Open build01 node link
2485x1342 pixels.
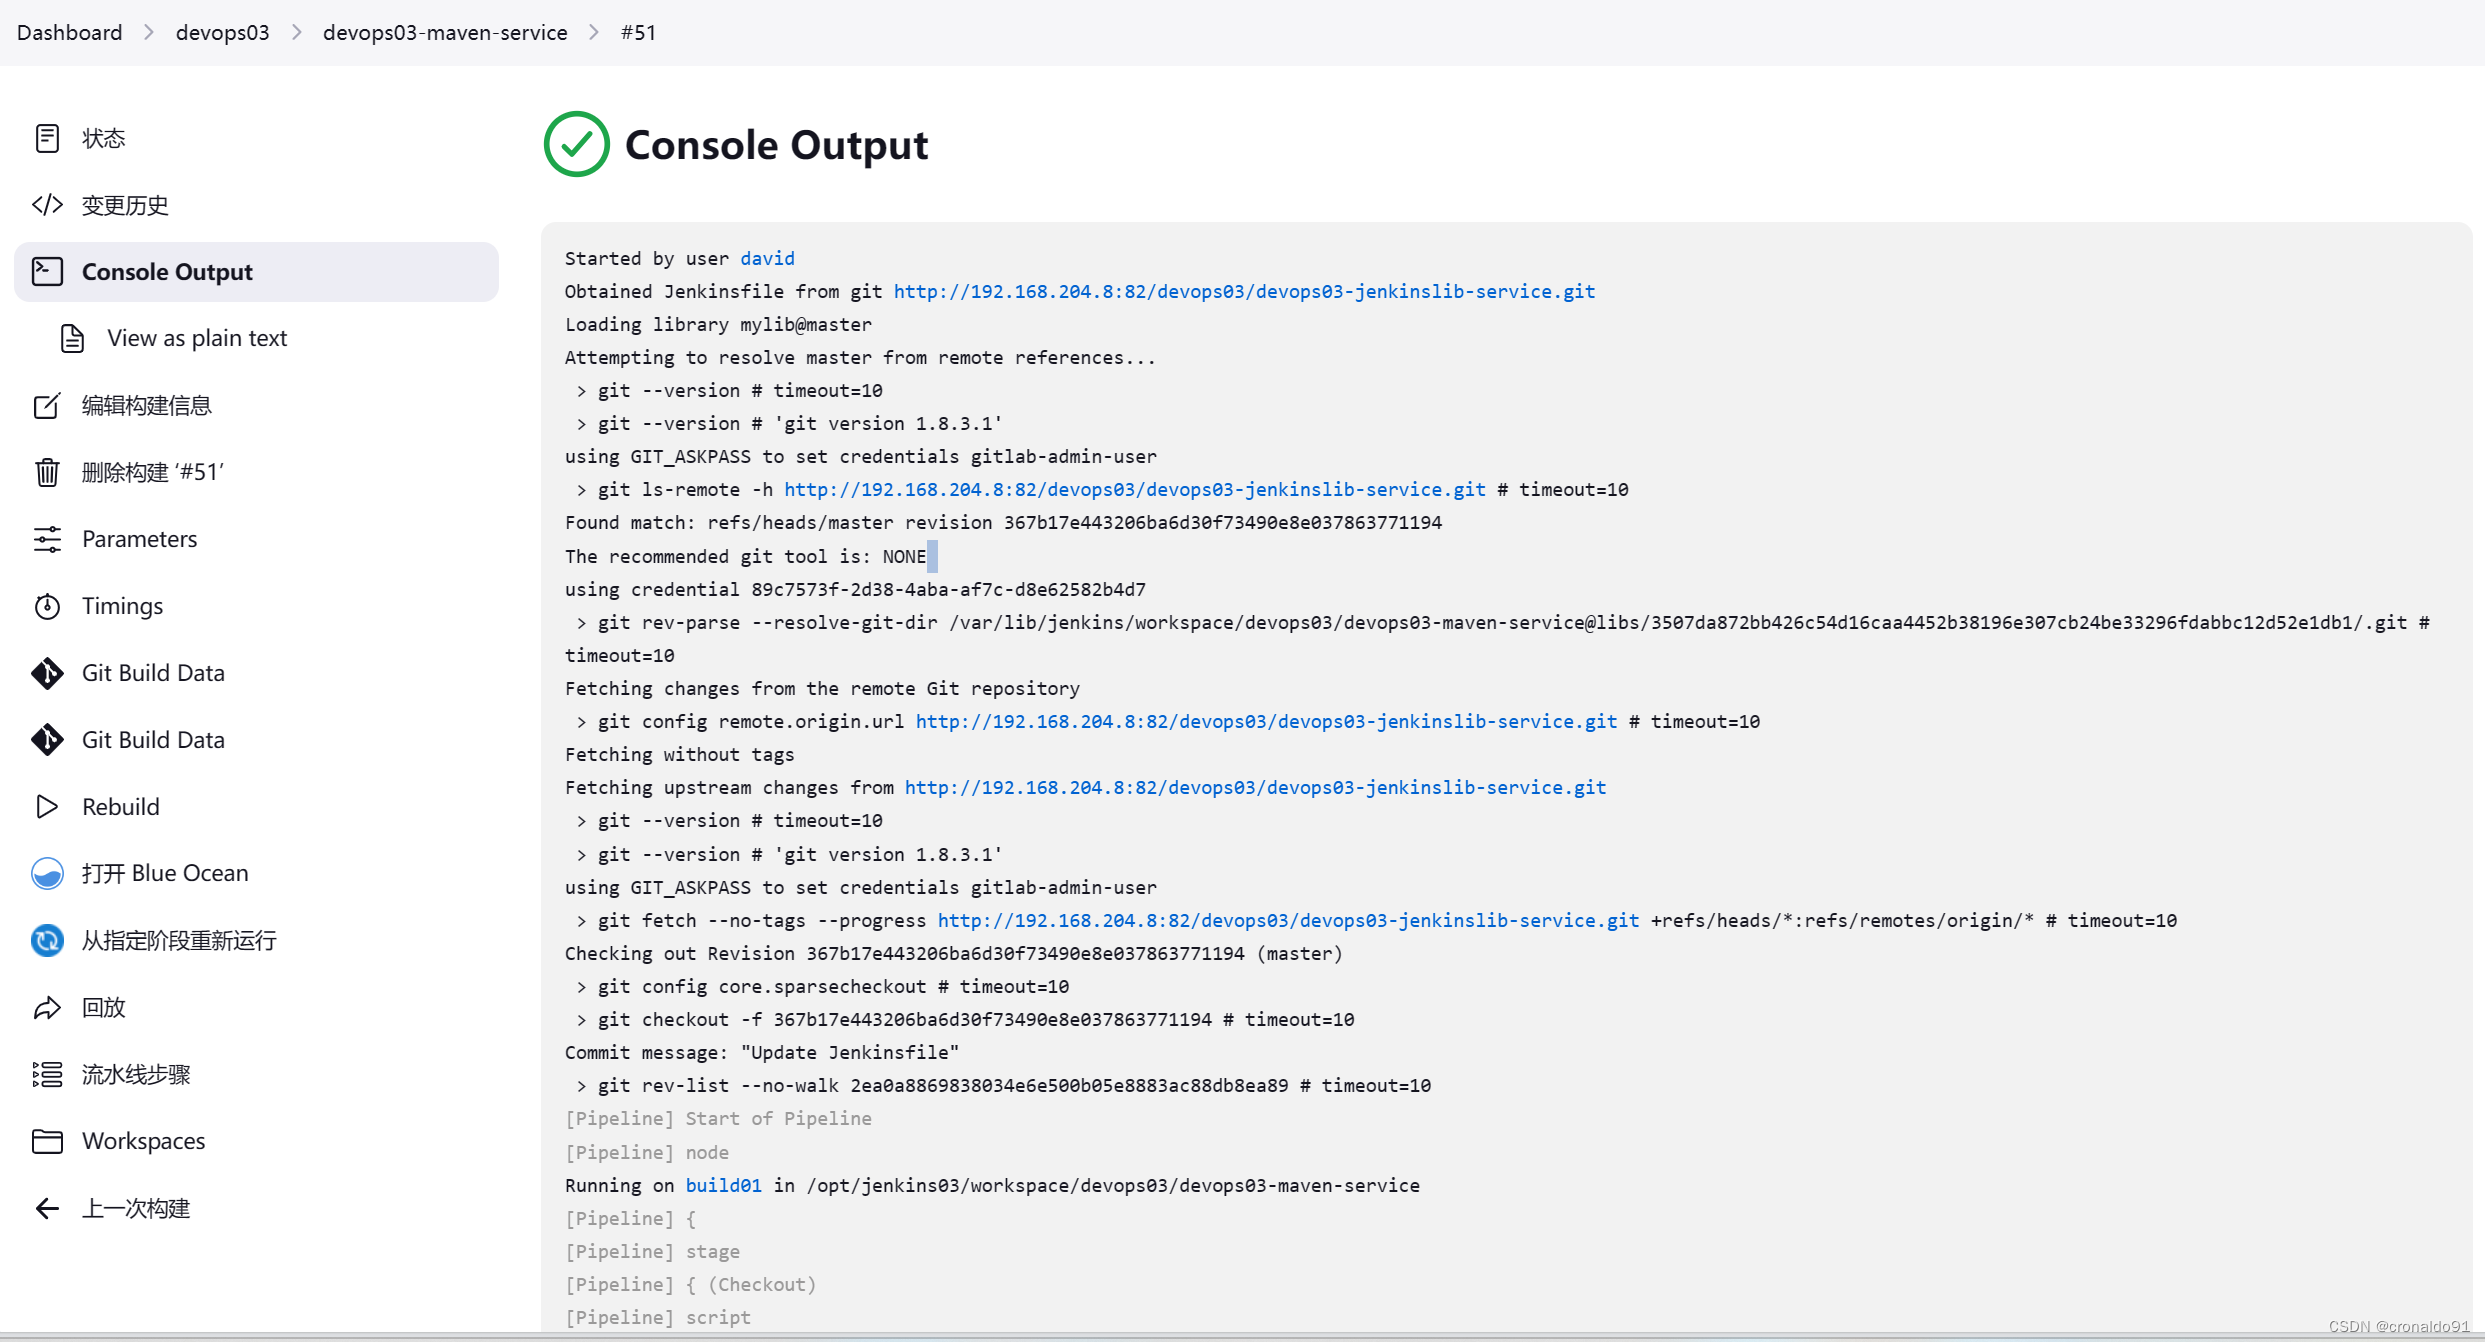723,1185
